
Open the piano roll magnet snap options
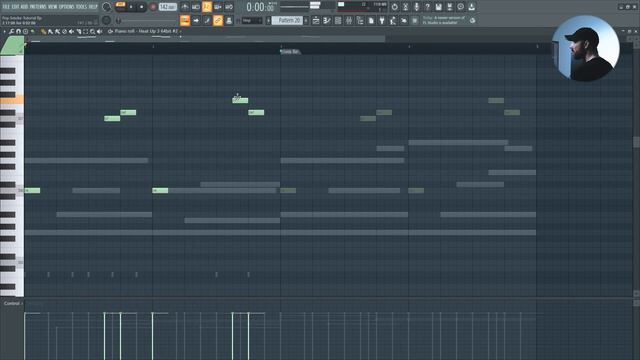[18, 31]
